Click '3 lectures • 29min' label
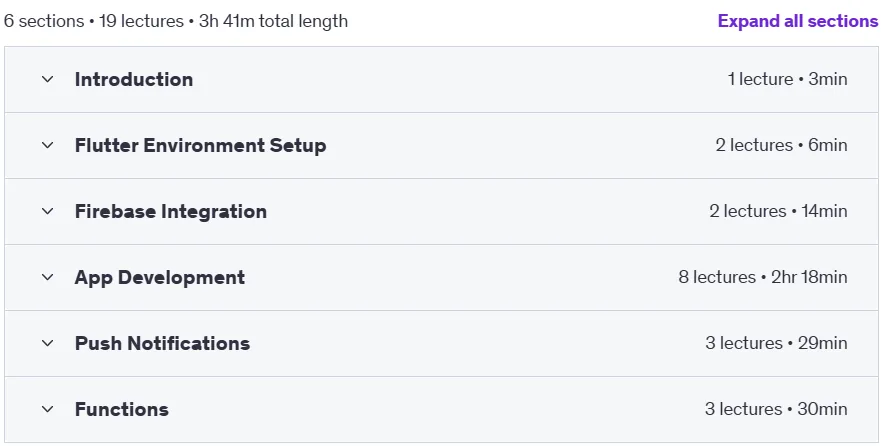The height and width of the screenshot is (446, 881). click(776, 343)
